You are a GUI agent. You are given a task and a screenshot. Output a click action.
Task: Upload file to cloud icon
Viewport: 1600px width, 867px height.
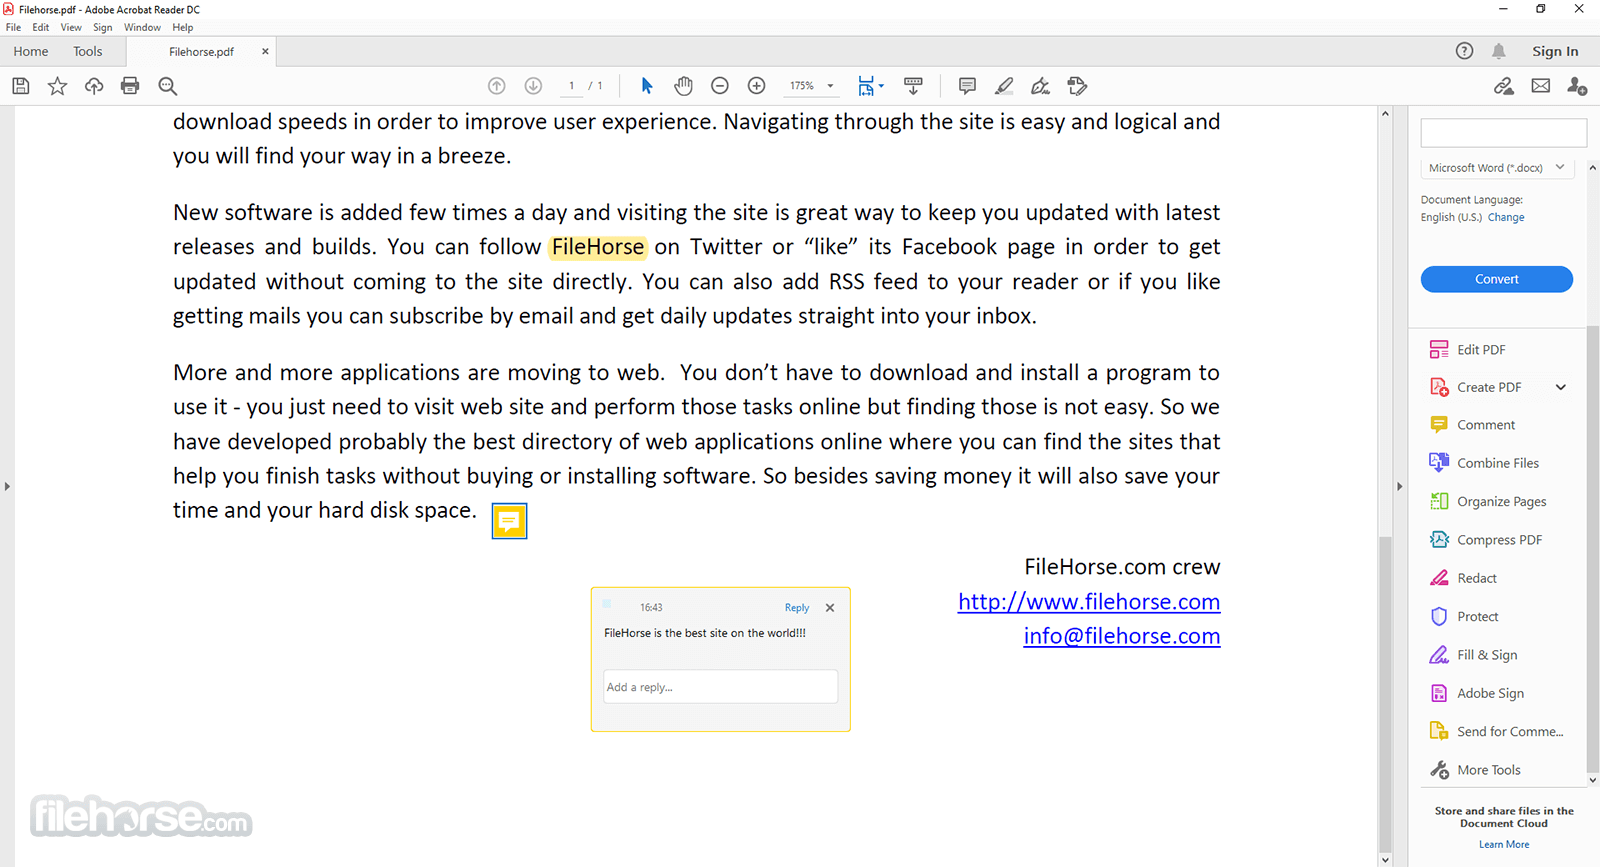[x=94, y=86]
